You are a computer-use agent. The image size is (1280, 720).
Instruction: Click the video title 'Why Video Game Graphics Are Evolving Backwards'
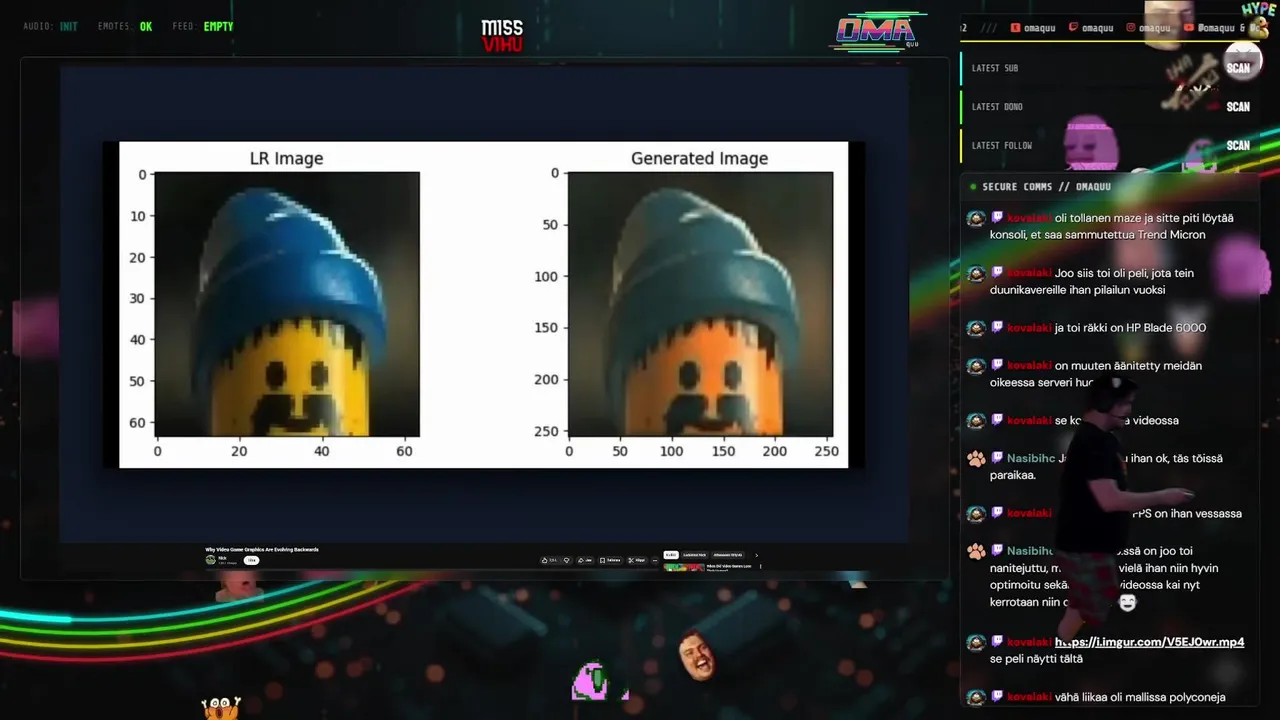[x=262, y=549]
